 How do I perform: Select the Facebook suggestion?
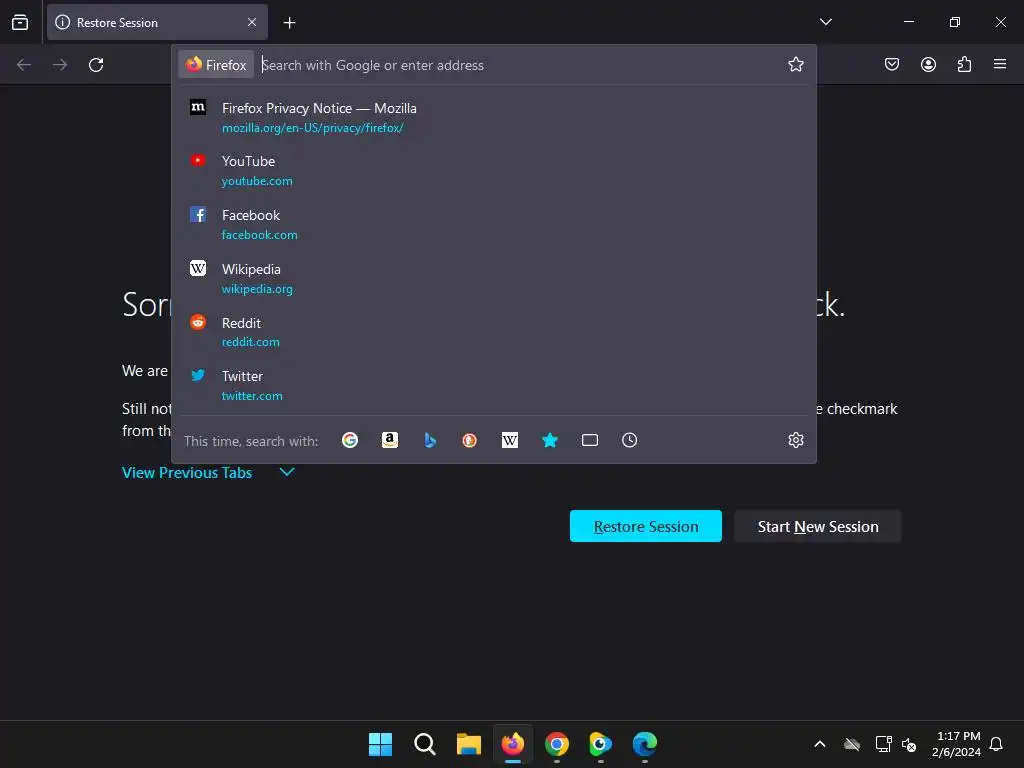(x=494, y=225)
